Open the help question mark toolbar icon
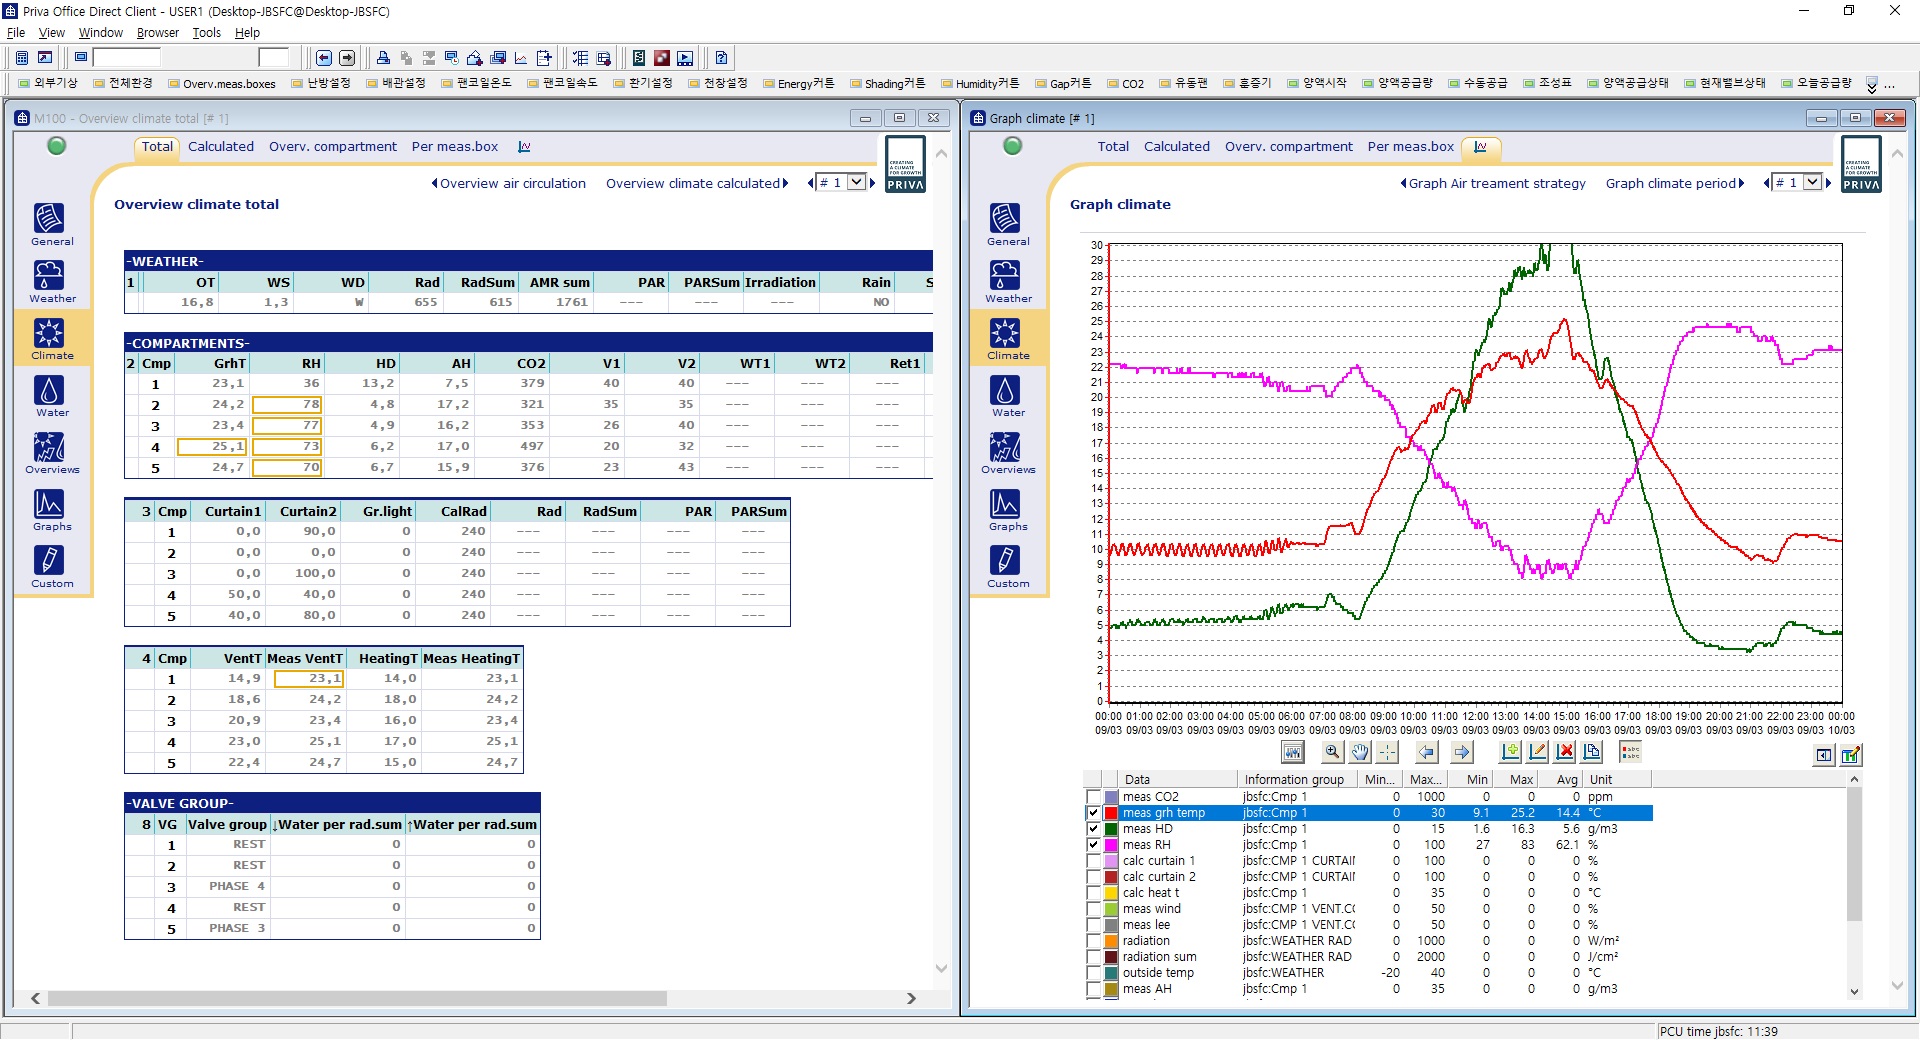The height and width of the screenshot is (1040, 1920). point(721,58)
